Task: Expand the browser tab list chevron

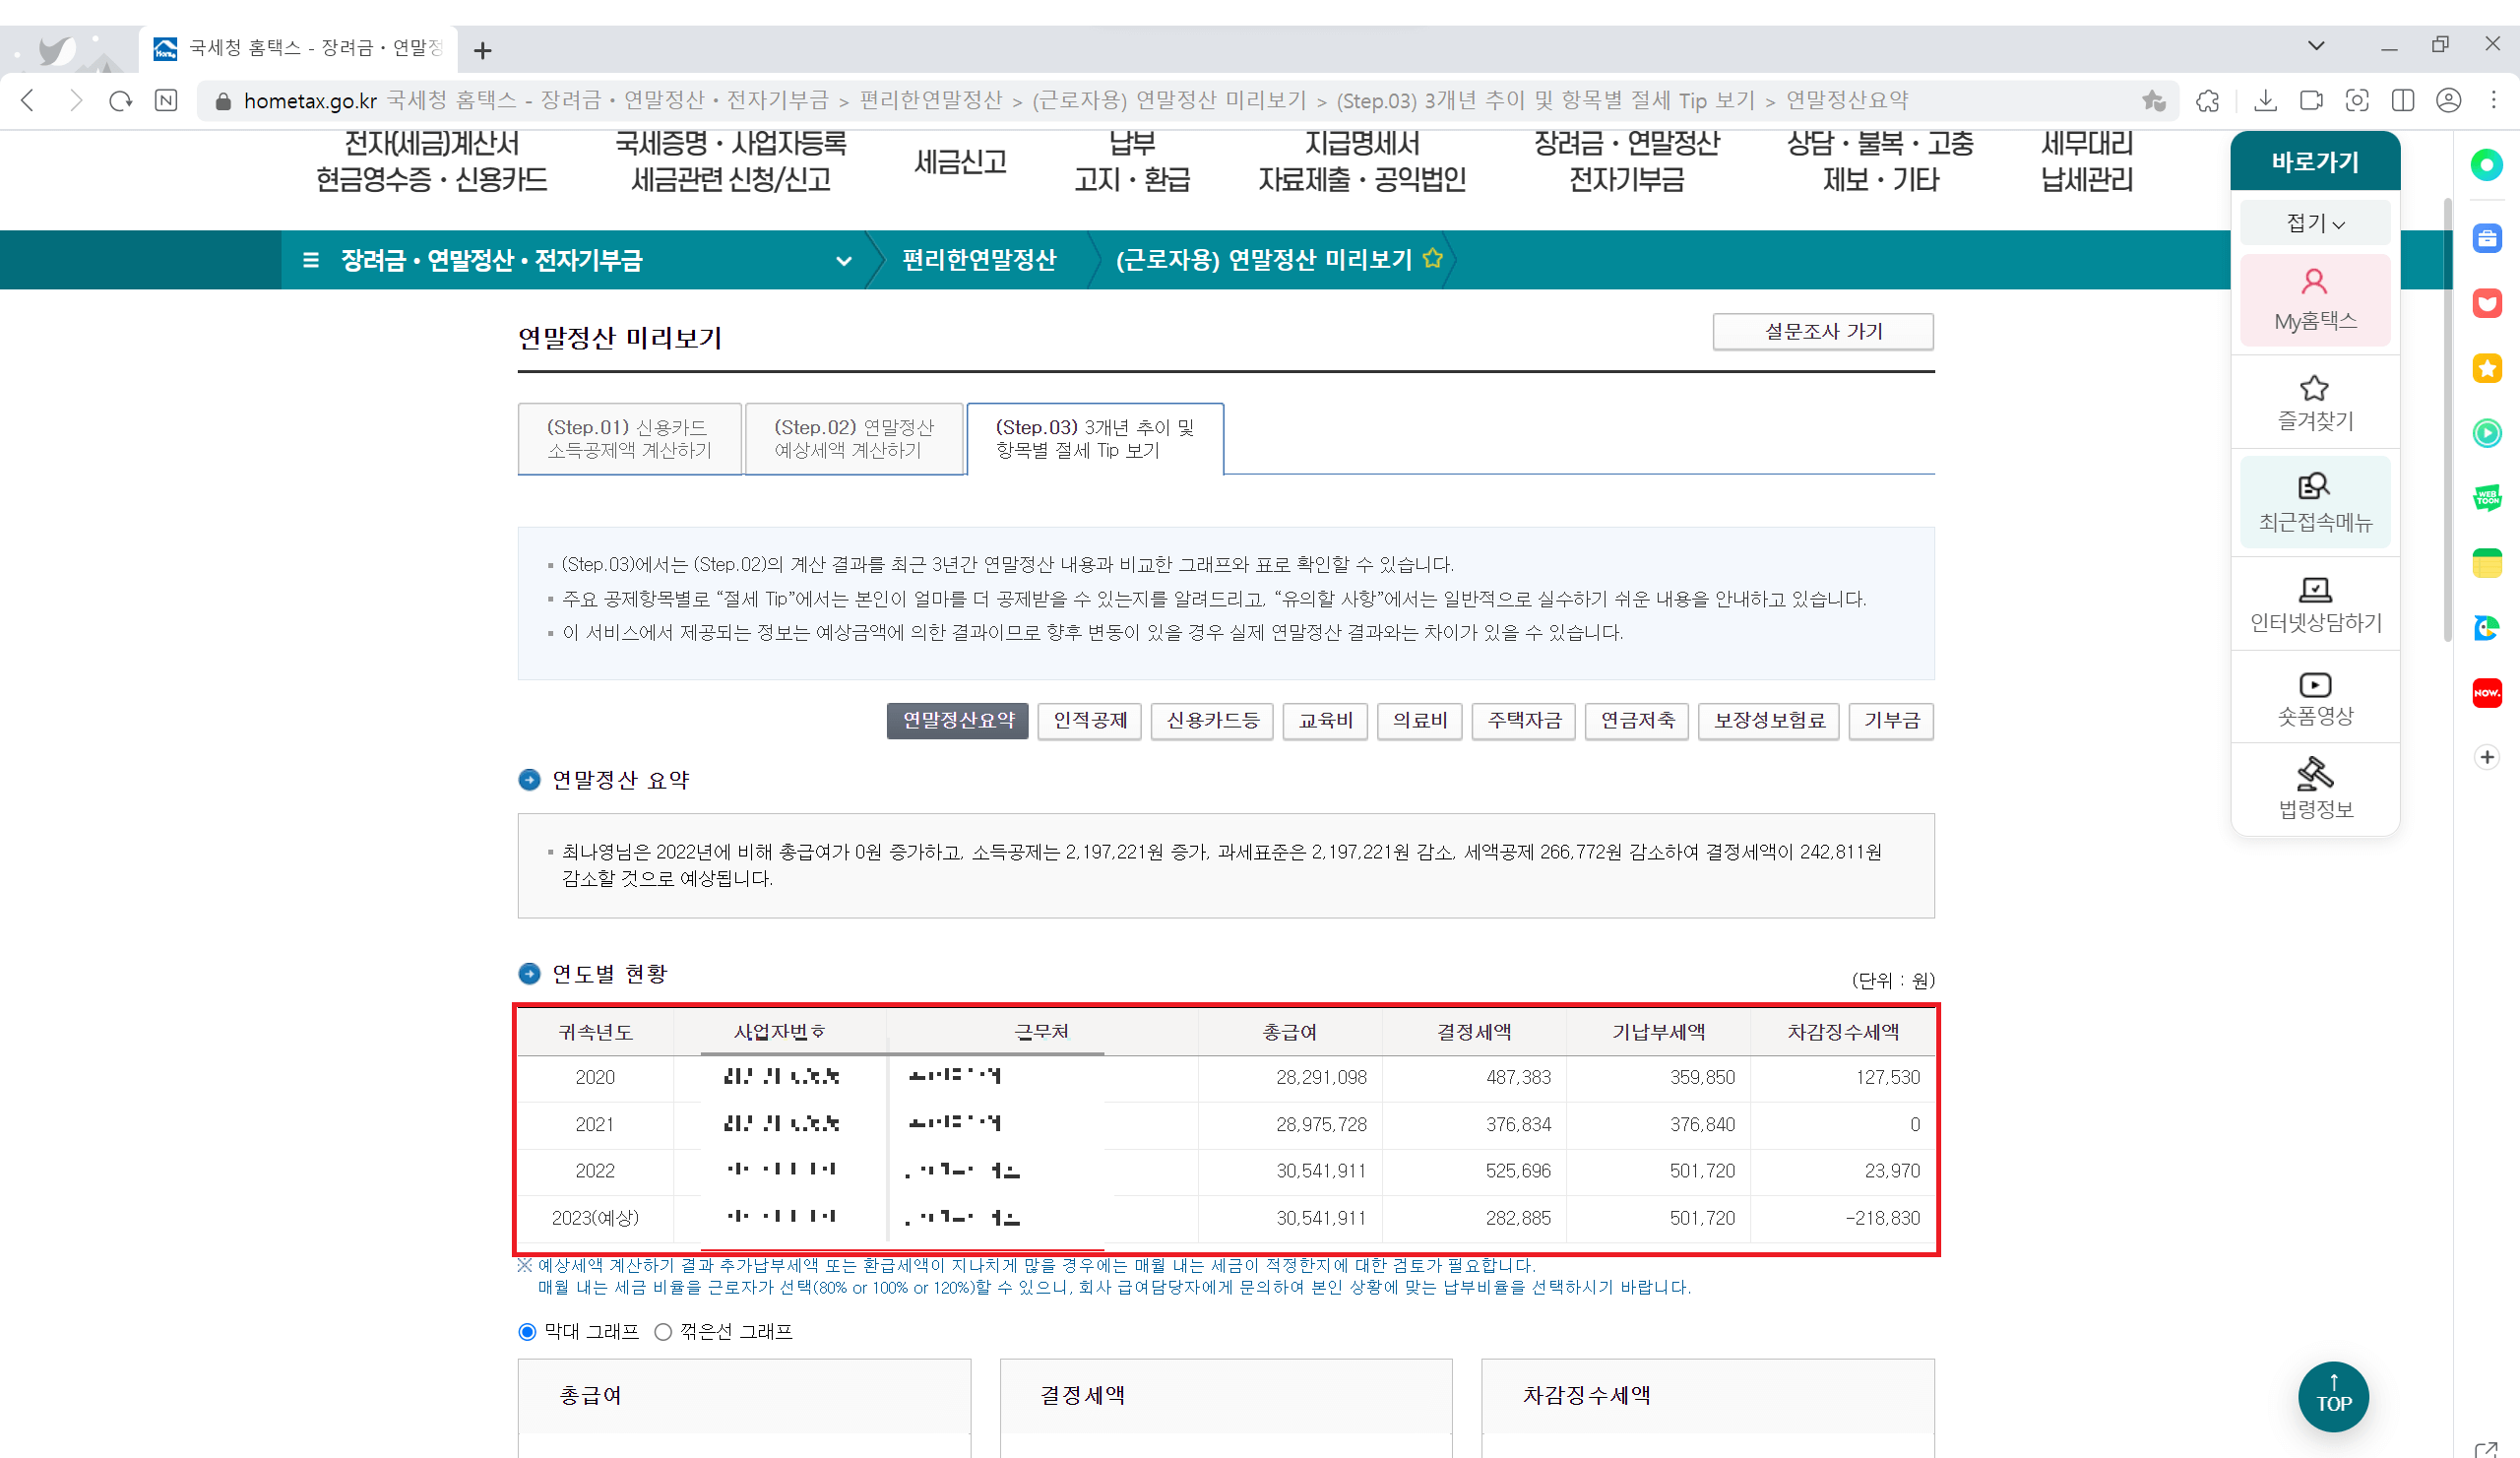Action: 2317,45
